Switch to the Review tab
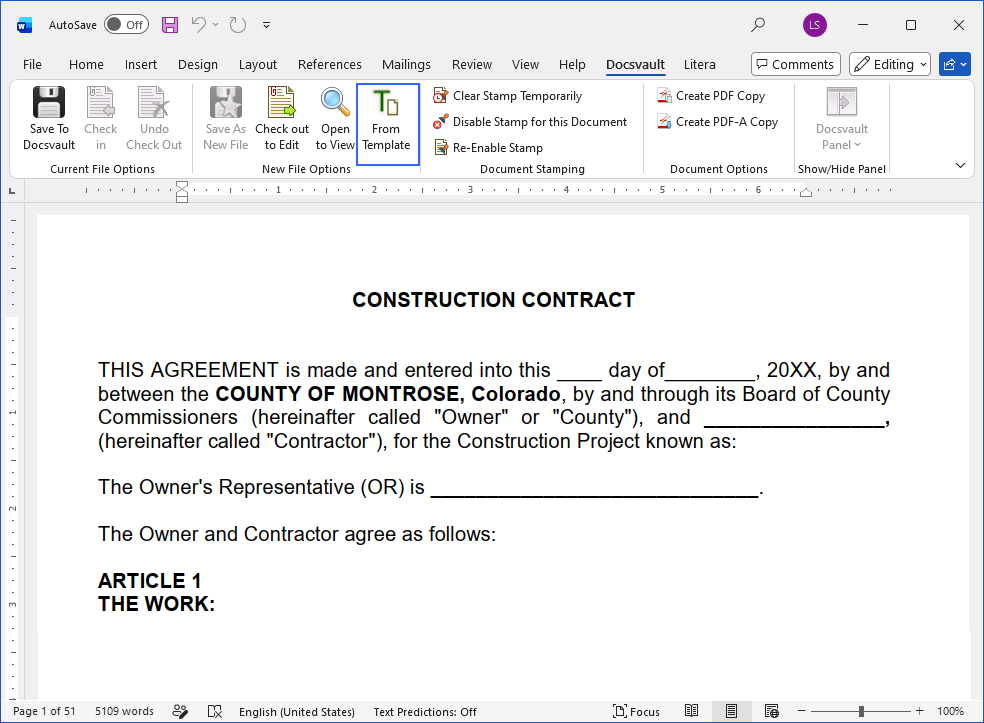This screenshot has height=723, width=984. tap(471, 65)
